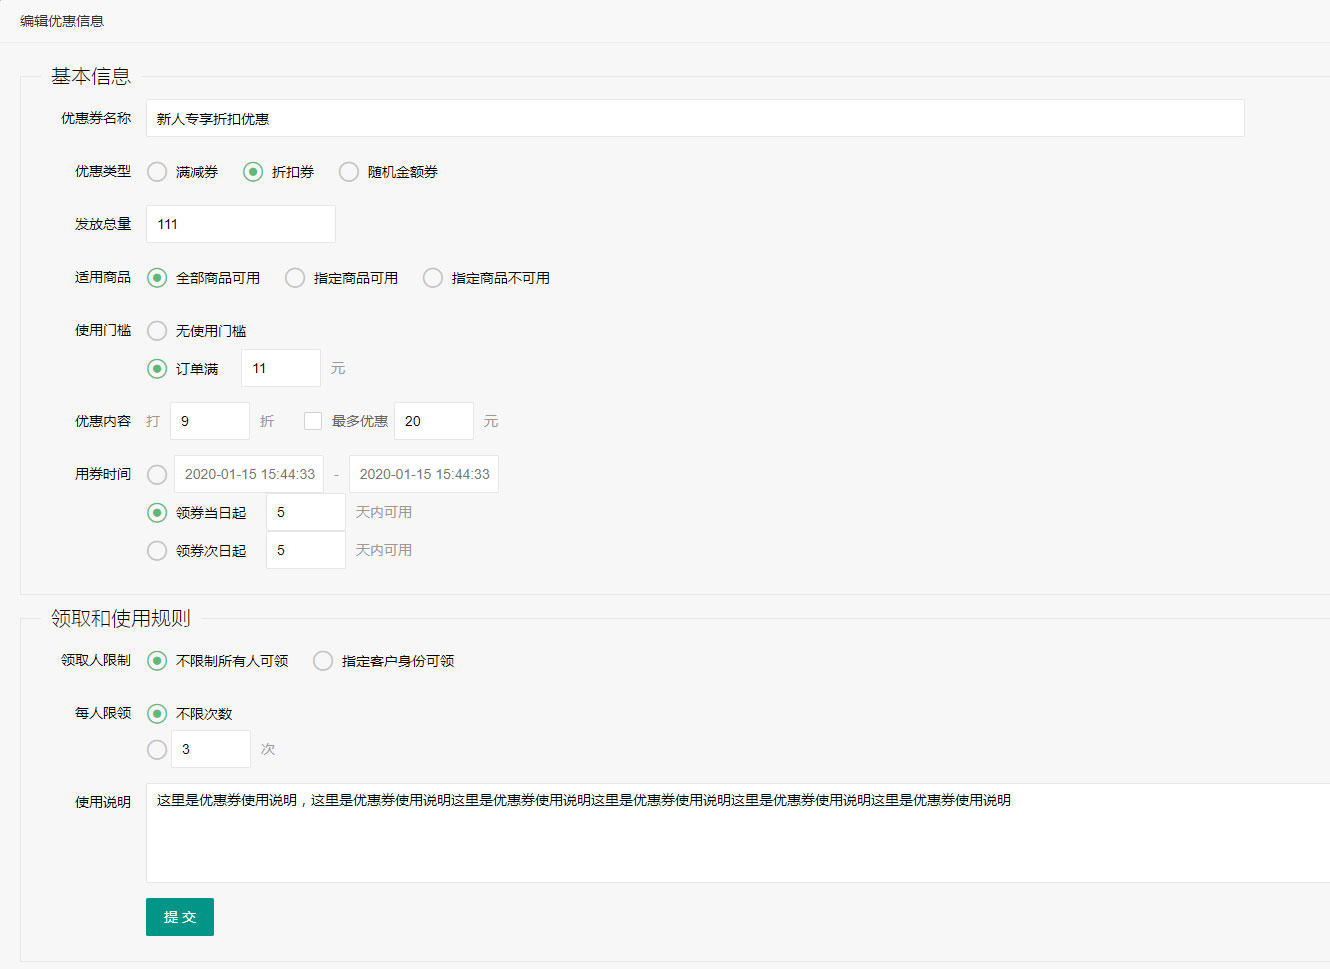Select 指定商品可用 radio option

click(x=295, y=278)
